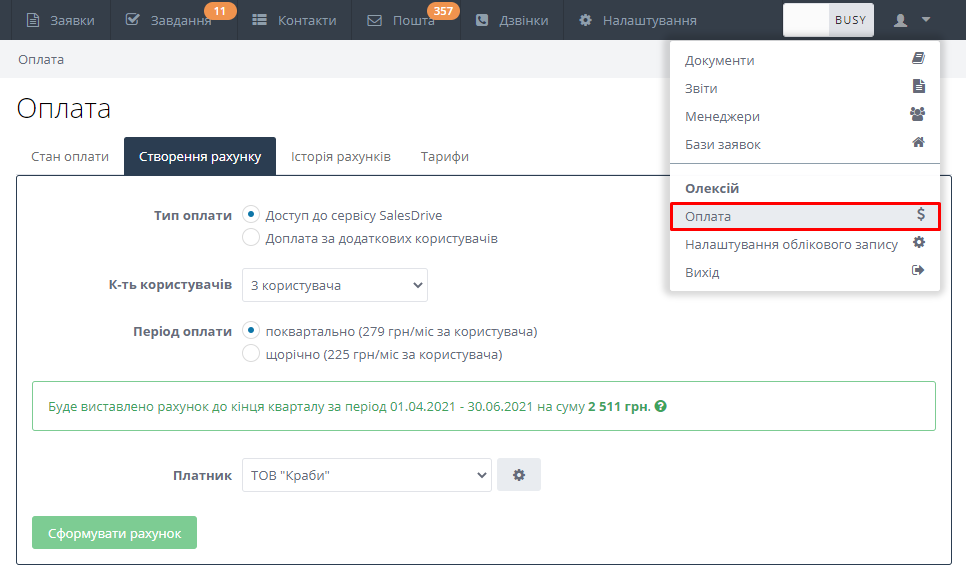Collapse the user profile menu in header
The width and height of the screenshot is (966, 570).
tap(911, 20)
